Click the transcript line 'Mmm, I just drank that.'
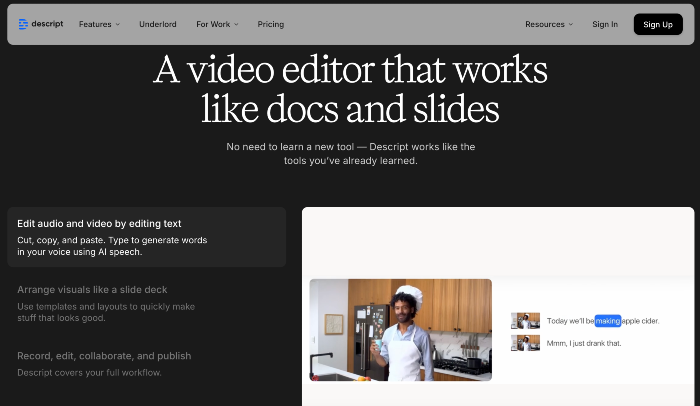Screen dimensions: 700x406 click(584, 343)
